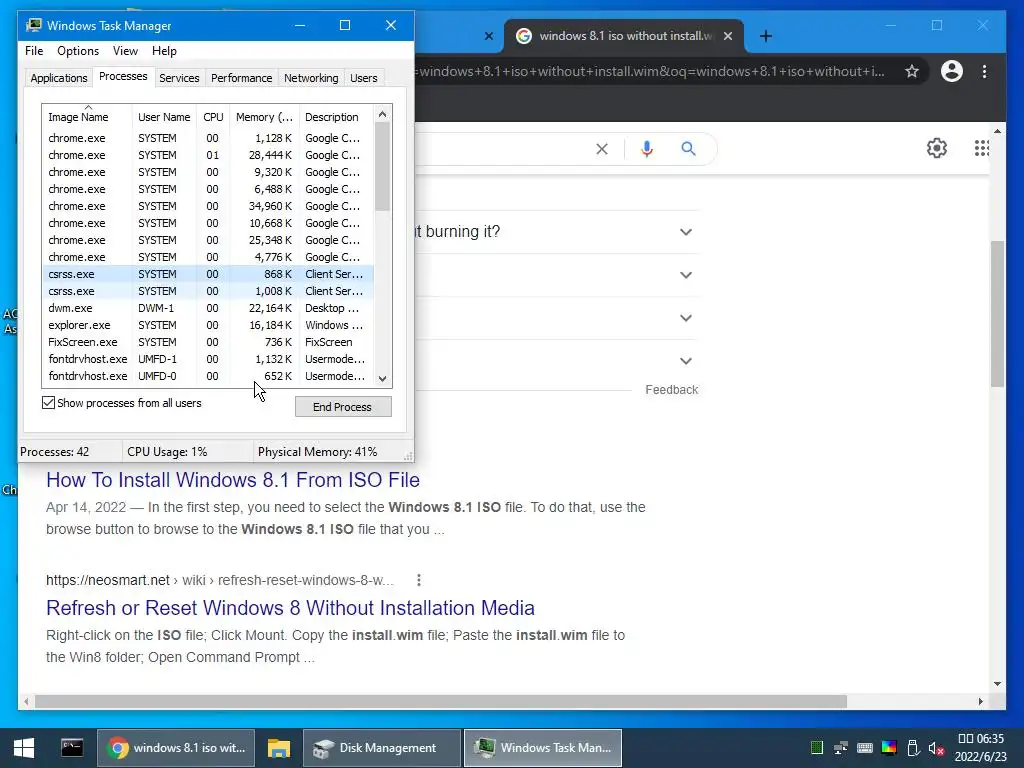This screenshot has height=768, width=1024.
Task: Open 'Refresh or Reset Windows 8' result link
Action: tap(290, 608)
